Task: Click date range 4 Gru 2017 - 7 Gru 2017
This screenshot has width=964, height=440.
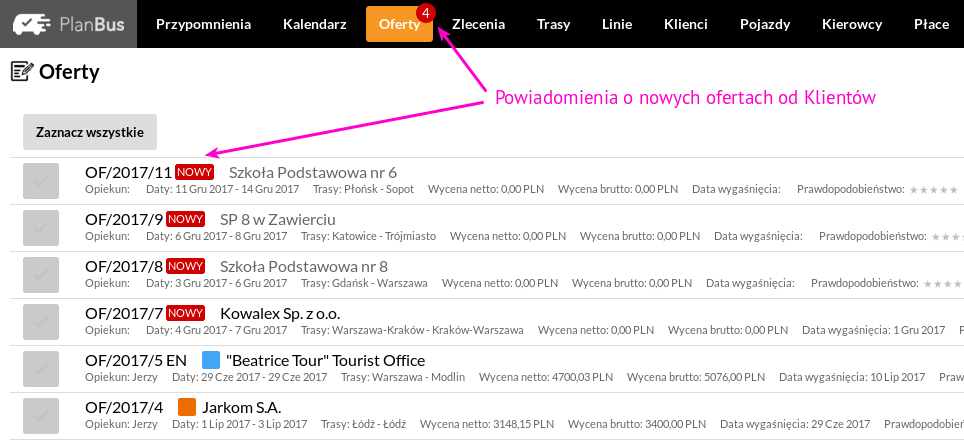Action: [231, 330]
